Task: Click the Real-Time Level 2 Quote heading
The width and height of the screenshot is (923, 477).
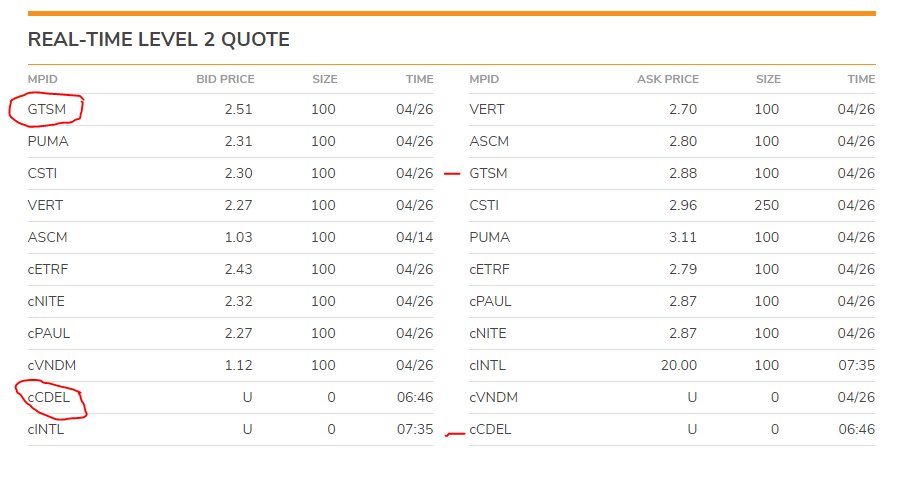Action: point(159,39)
